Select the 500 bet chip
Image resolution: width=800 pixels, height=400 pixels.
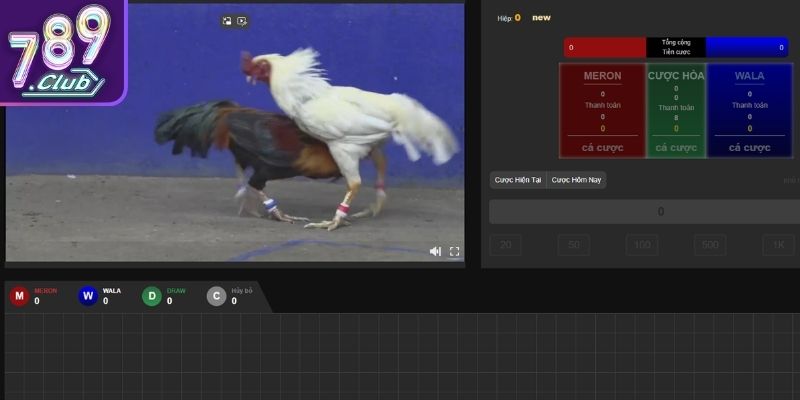point(710,245)
